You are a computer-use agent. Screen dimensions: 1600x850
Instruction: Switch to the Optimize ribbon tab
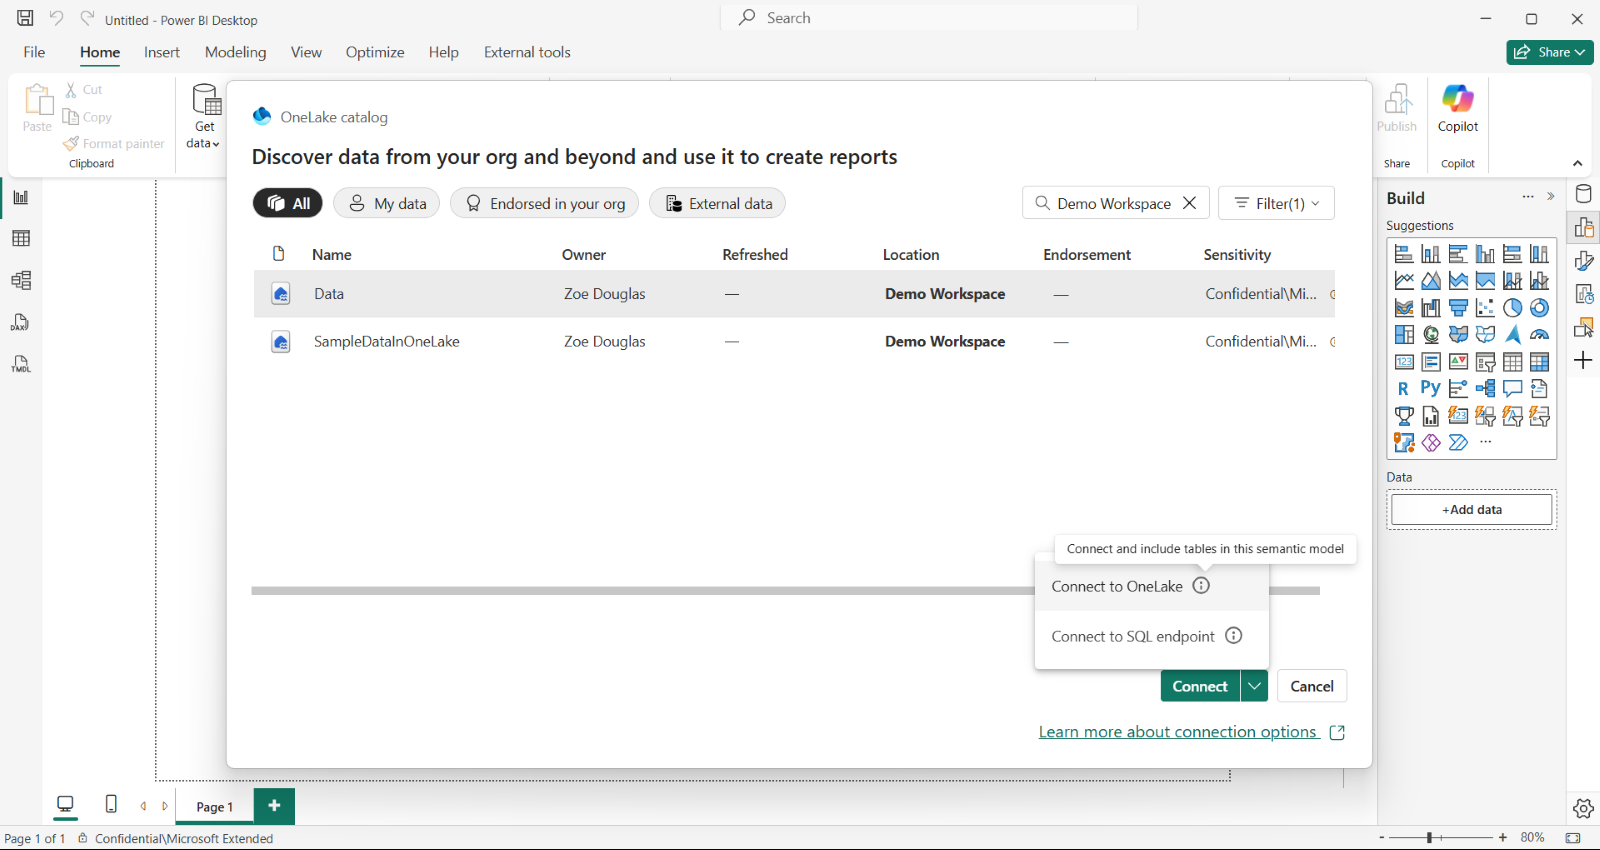tap(375, 52)
